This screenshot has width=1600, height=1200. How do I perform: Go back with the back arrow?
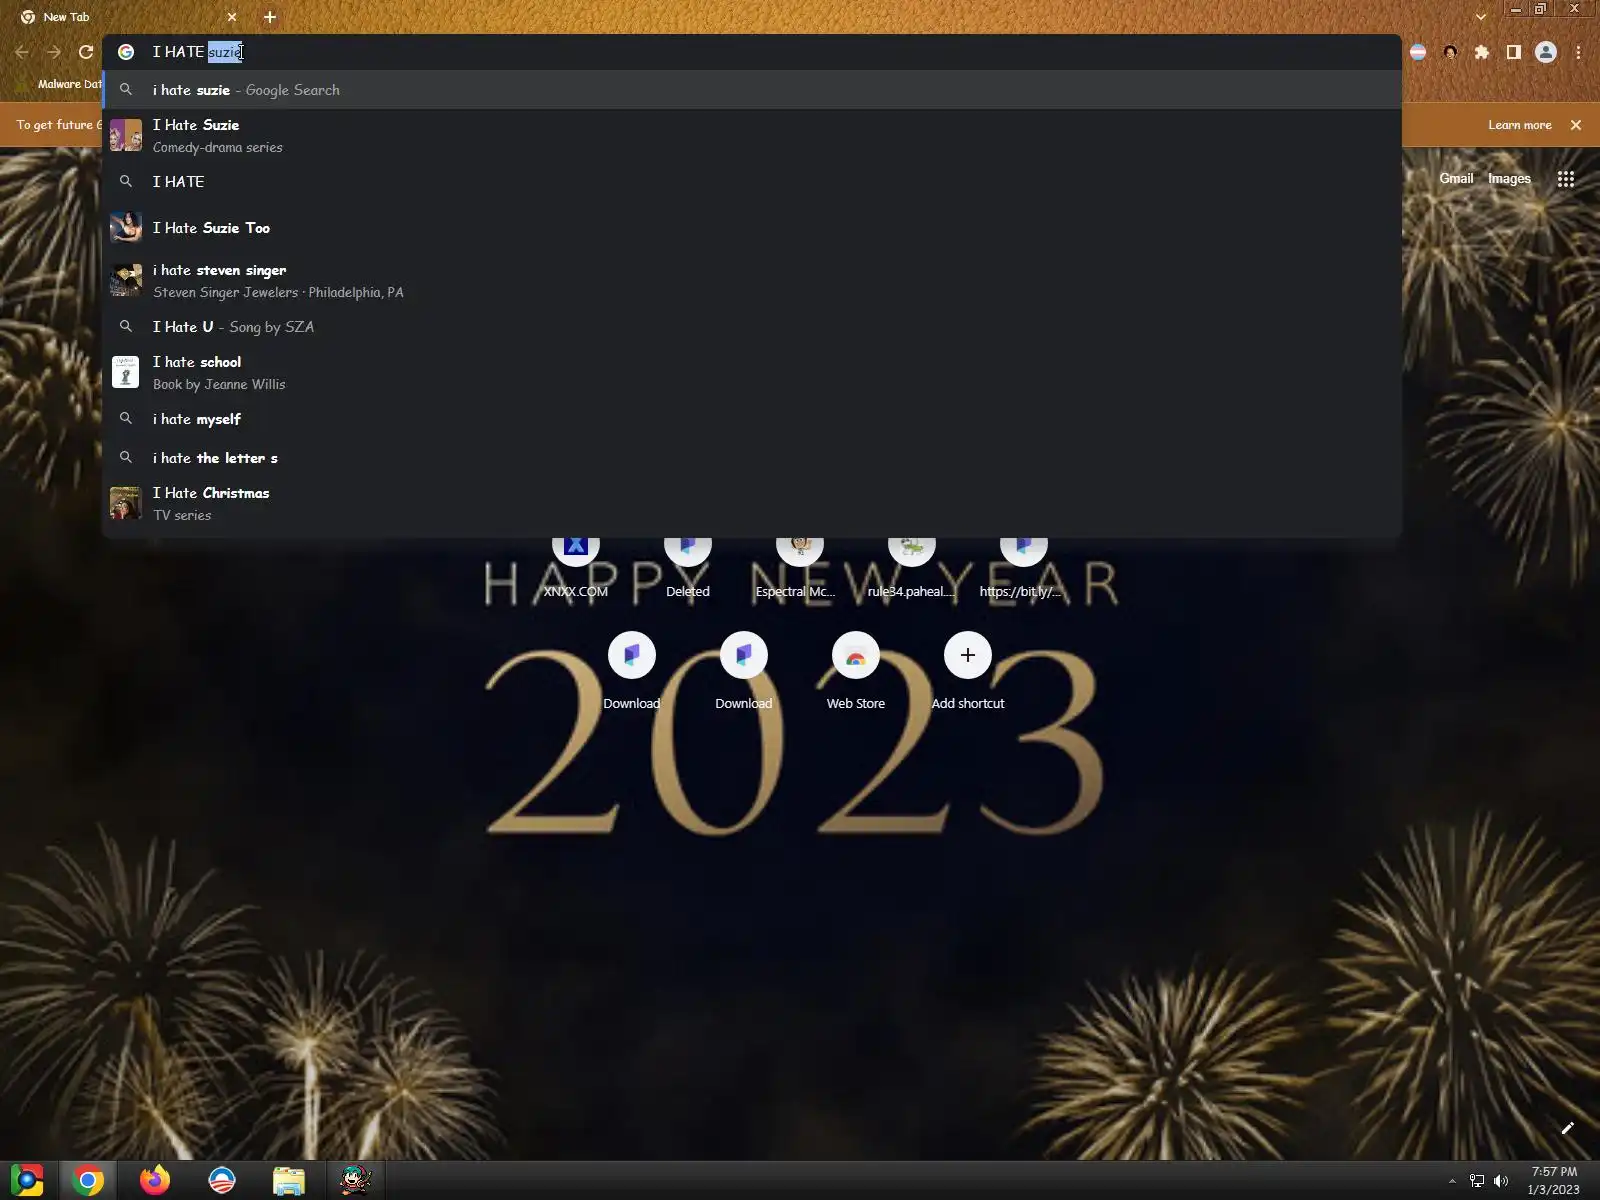pyautogui.click(x=22, y=52)
